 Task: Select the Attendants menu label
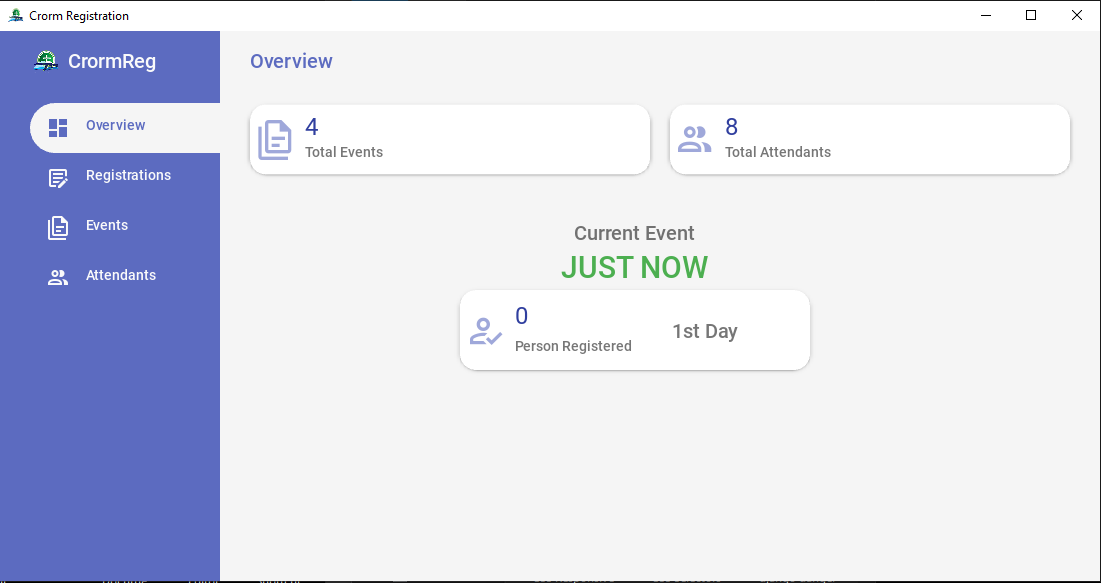pos(121,275)
